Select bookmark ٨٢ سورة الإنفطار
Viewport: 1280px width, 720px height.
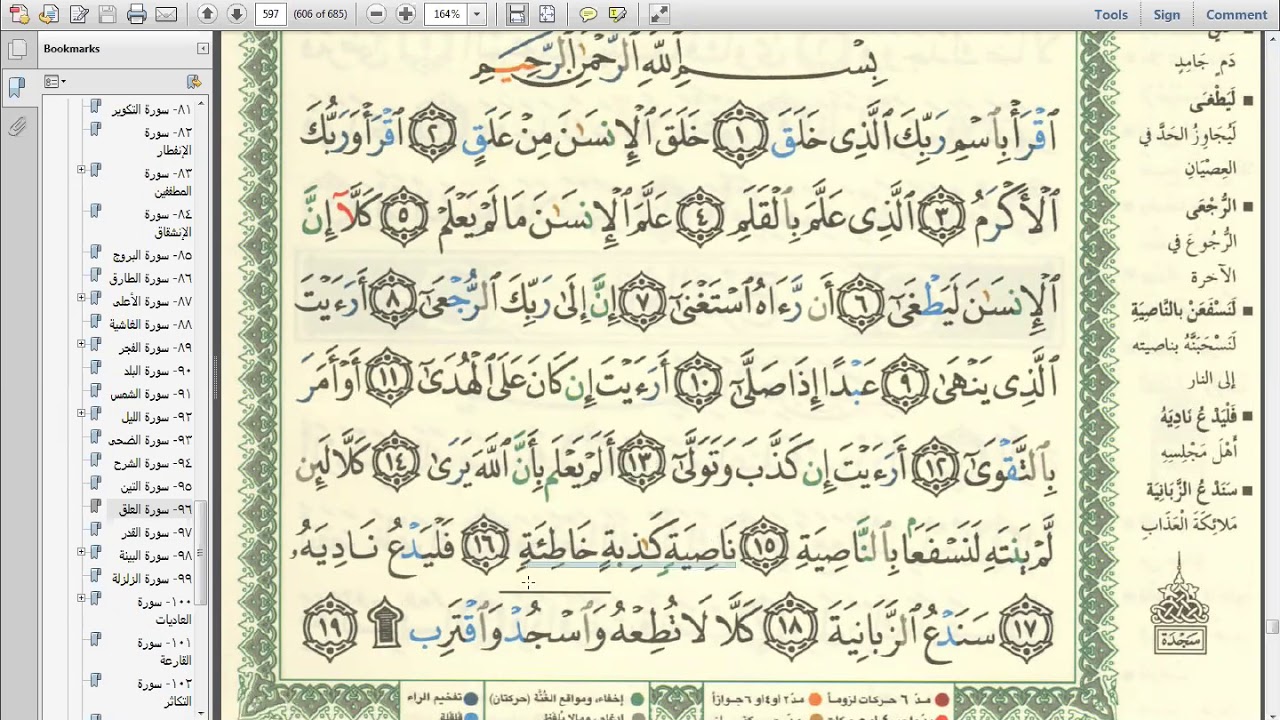(166, 141)
